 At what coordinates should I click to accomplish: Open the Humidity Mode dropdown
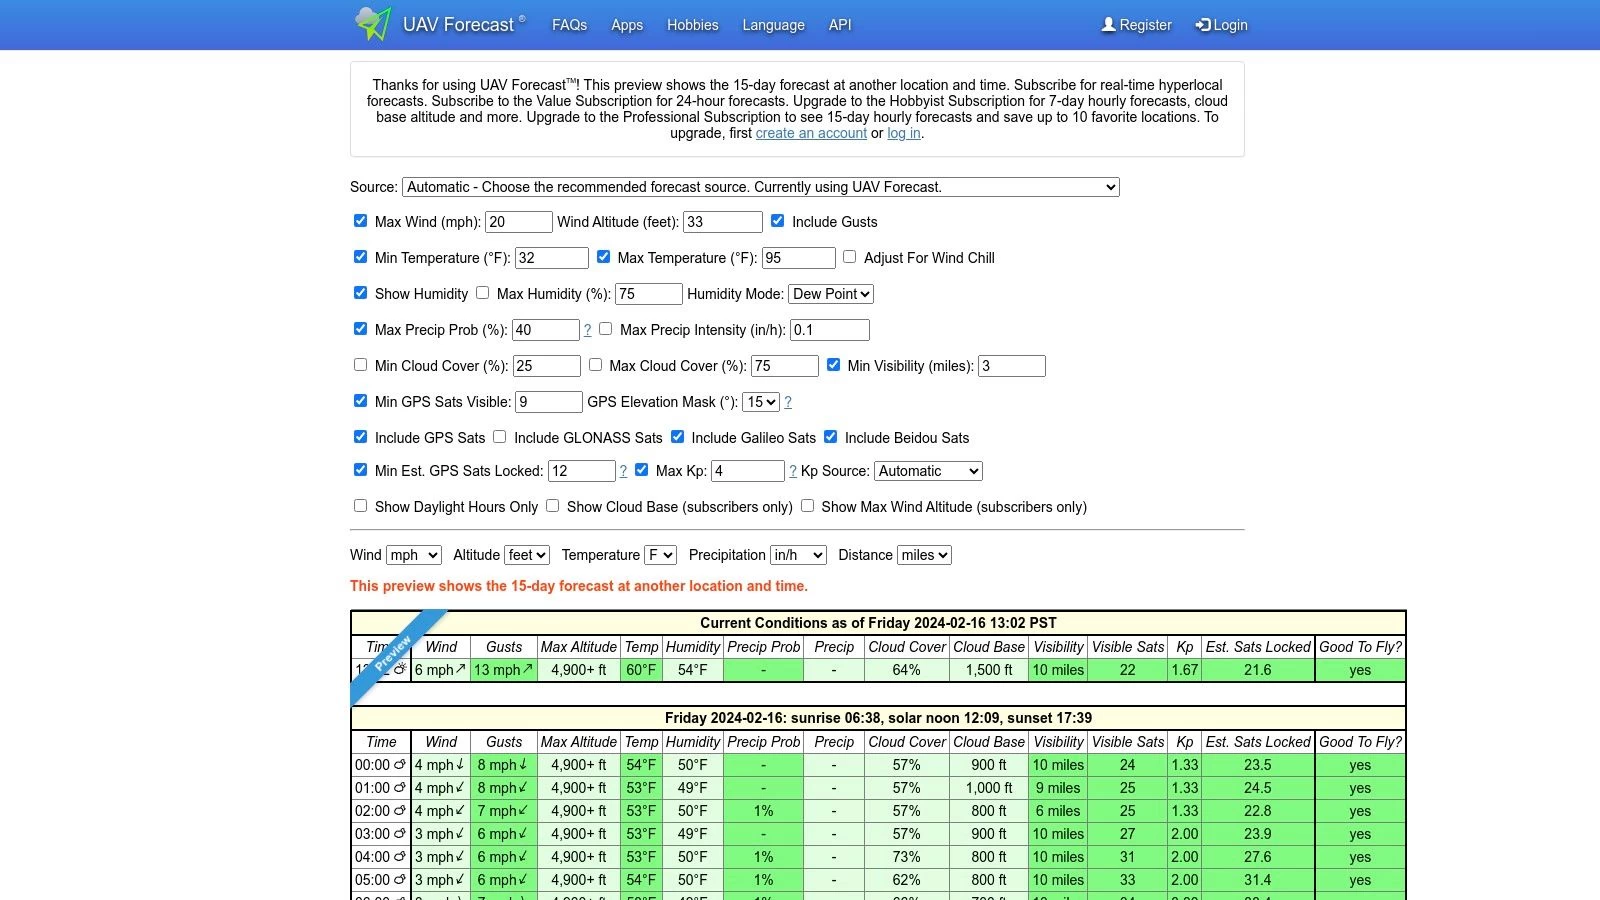(831, 294)
